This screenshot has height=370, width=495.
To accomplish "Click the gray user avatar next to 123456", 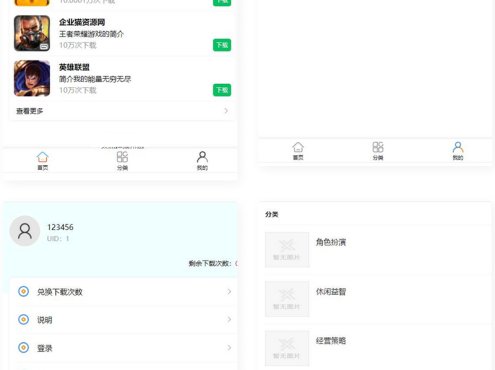I will pos(25,231).
